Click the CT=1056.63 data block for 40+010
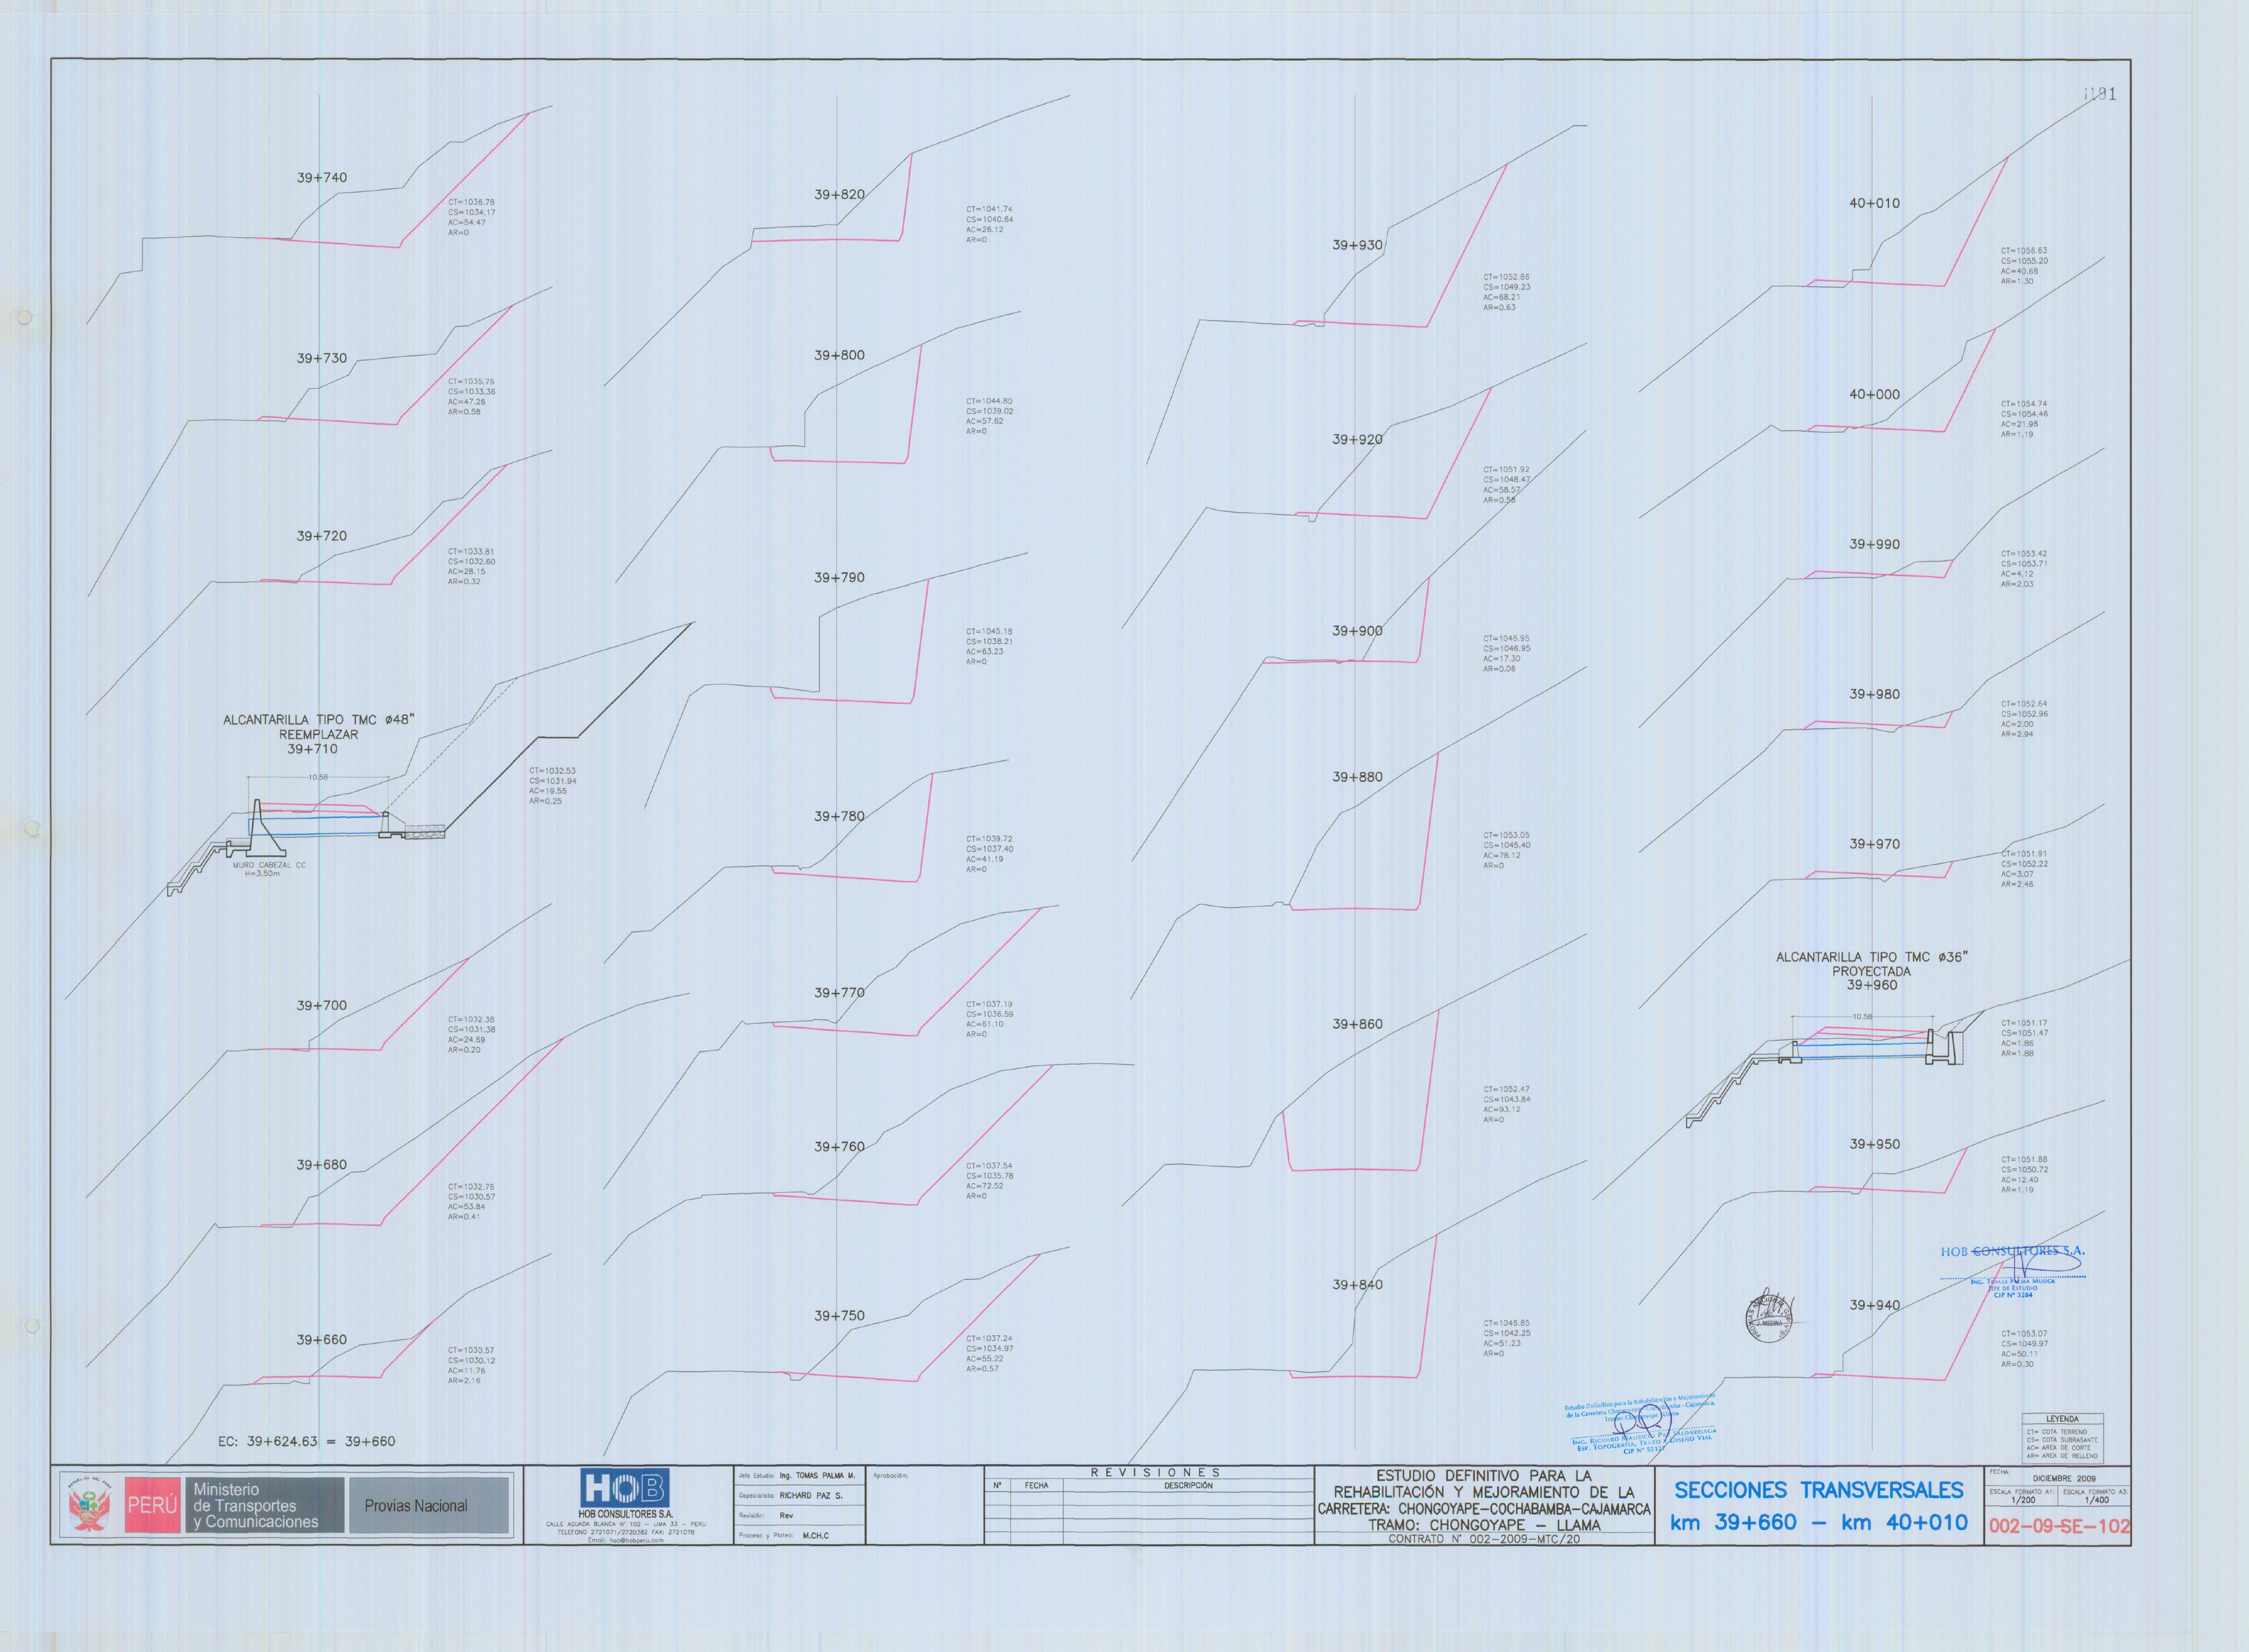Viewport: 2249px width, 1652px height. click(2024, 266)
